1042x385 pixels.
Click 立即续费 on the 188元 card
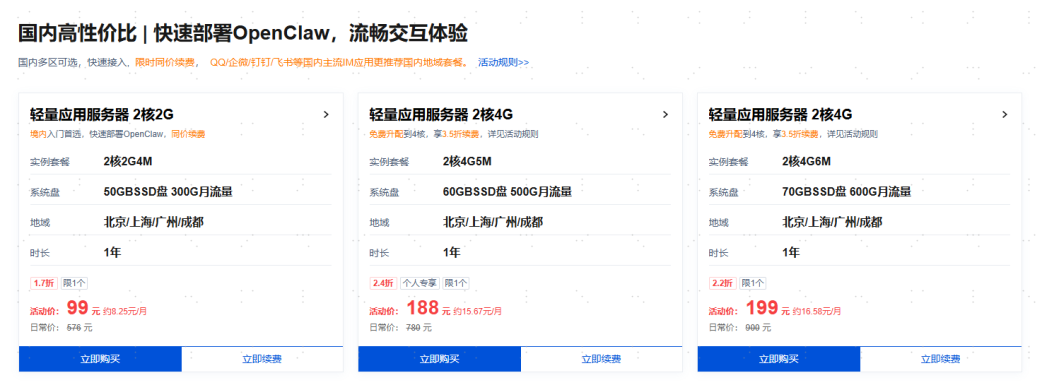tap(601, 359)
